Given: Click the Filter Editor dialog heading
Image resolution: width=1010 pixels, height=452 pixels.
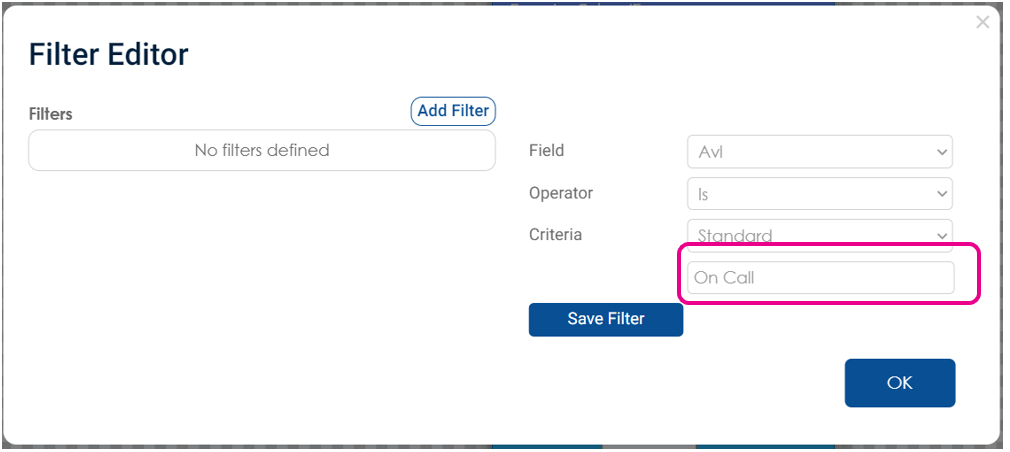Looking at the screenshot, I should (108, 55).
